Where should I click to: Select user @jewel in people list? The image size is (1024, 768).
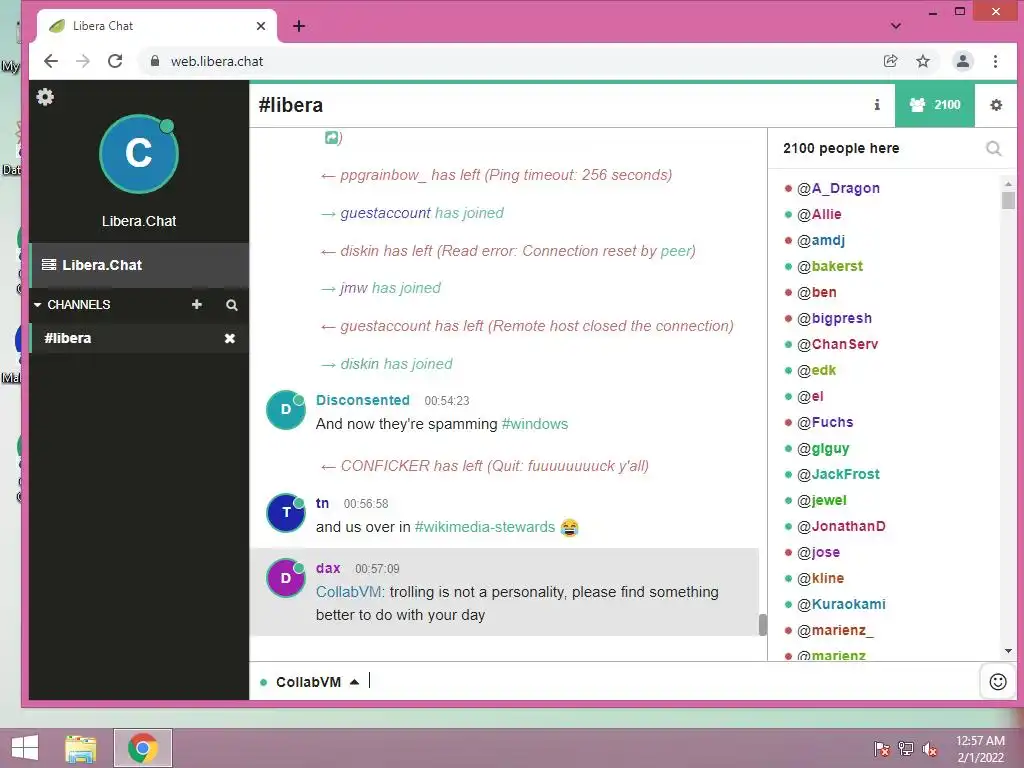tap(822, 500)
